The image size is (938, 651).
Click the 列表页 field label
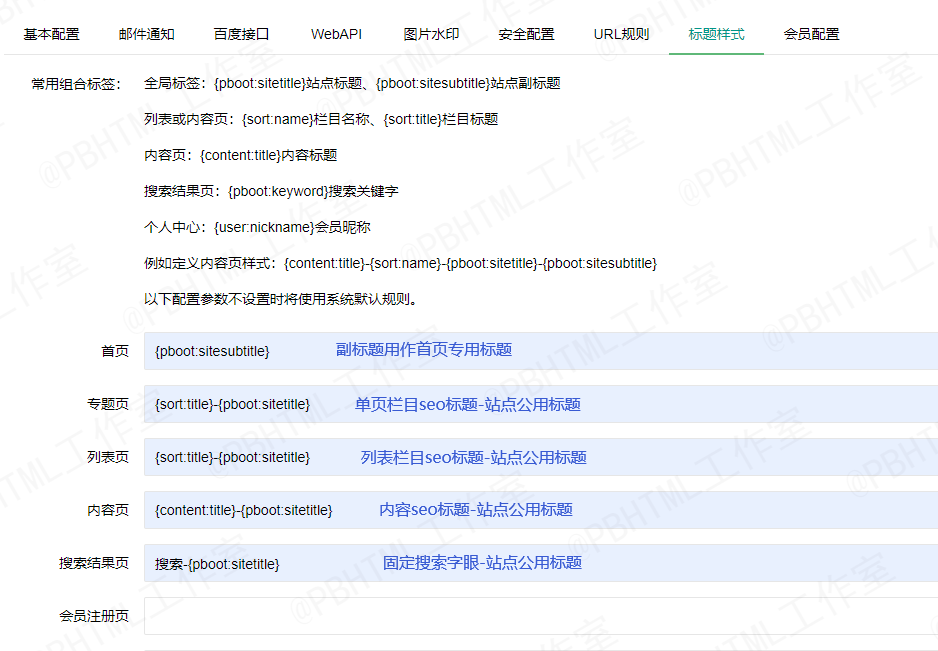pos(108,457)
